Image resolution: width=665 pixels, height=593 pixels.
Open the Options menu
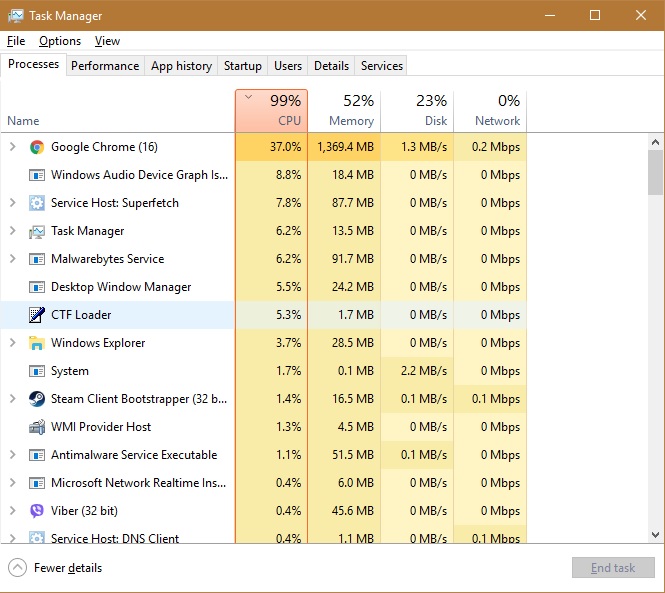click(60, 41)
